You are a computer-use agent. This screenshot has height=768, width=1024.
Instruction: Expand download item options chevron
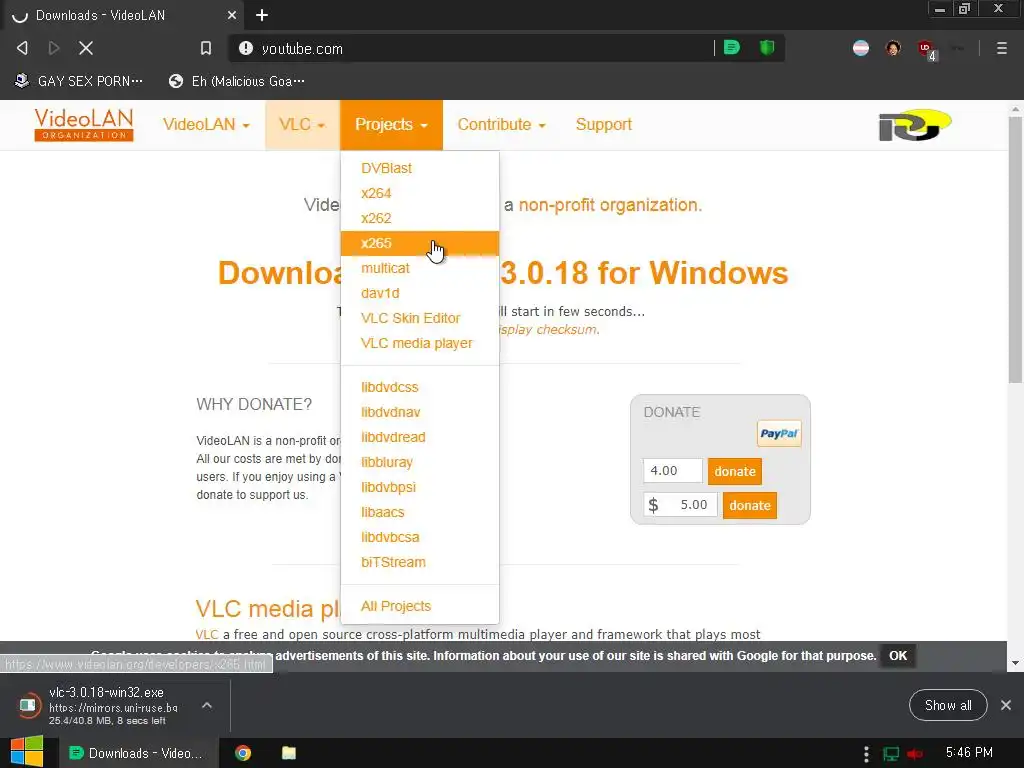(x=207, y=705)
